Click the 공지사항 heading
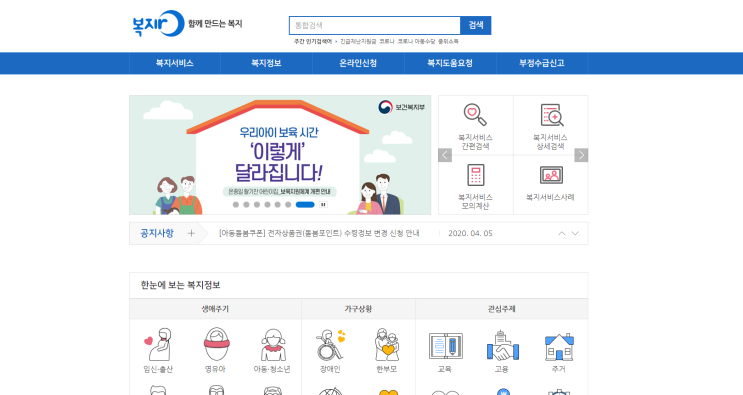743x395 pixels. click(157, 233)
